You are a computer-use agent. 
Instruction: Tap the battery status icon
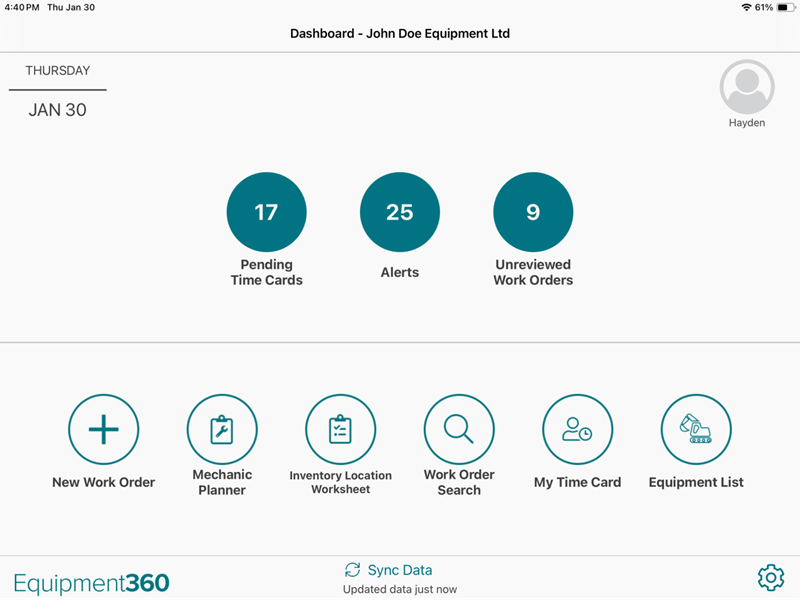[786, 7]
